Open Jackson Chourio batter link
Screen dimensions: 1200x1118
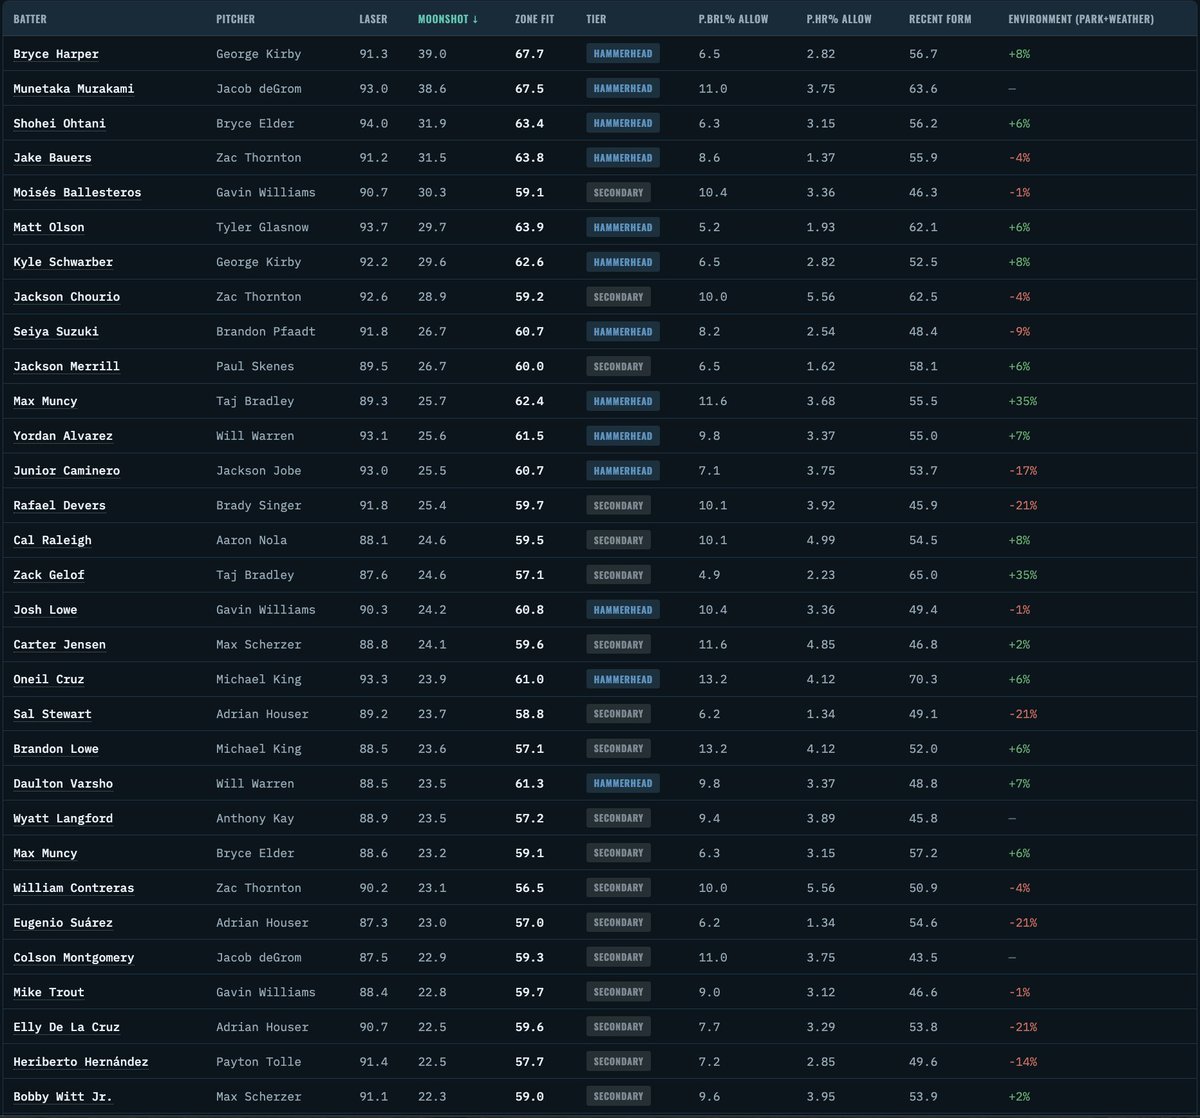(66, 297)
